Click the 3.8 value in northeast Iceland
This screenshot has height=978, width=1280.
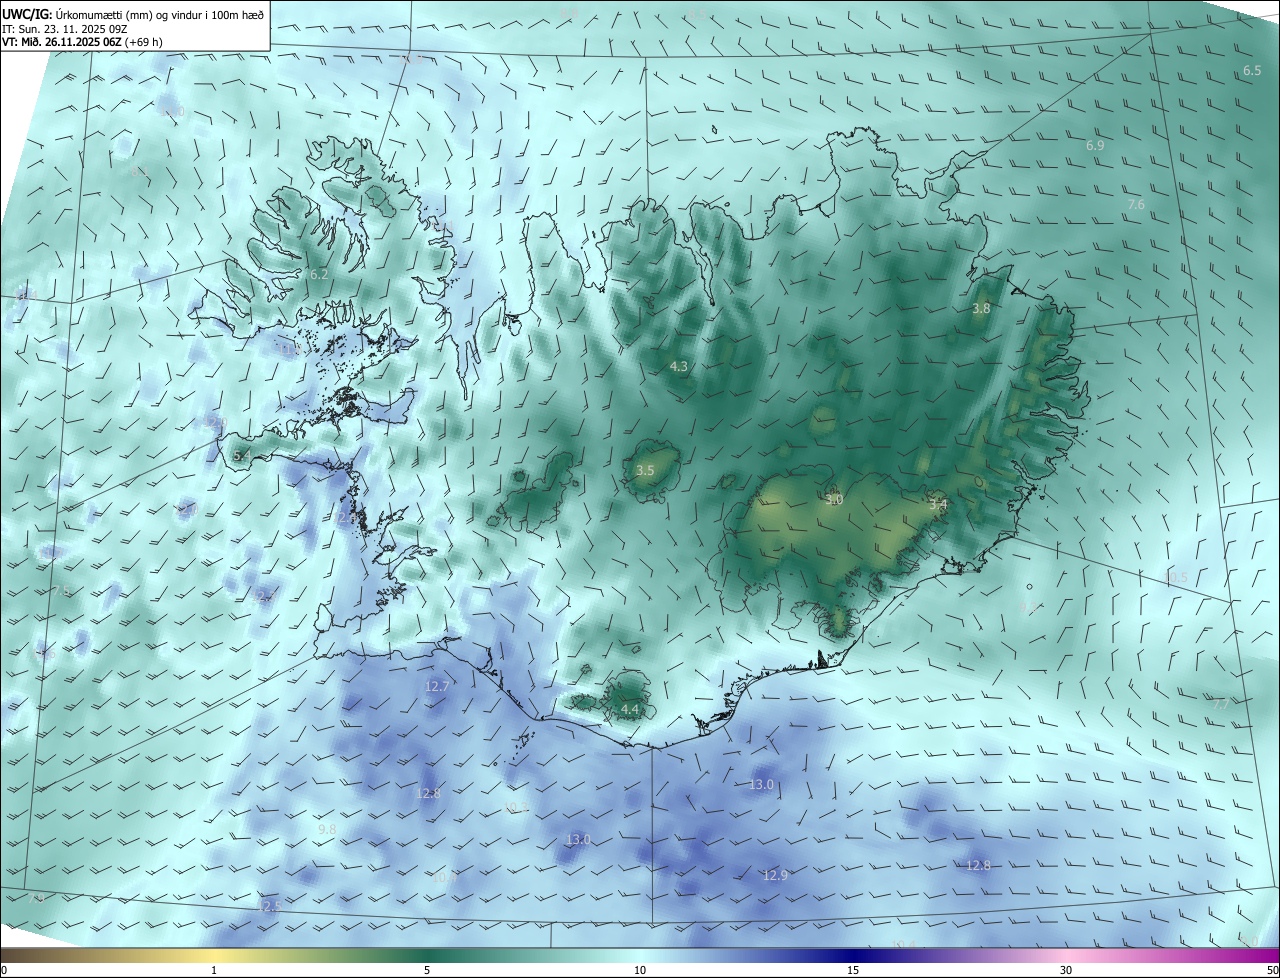(x=981, y=308)
